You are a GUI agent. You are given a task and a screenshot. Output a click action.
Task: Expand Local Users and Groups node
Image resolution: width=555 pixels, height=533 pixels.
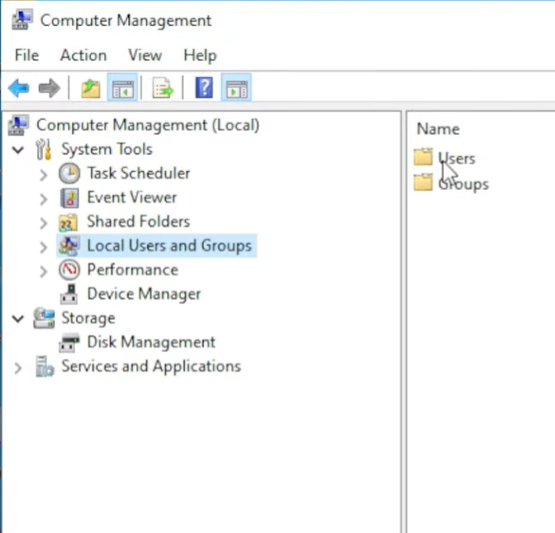44,247
